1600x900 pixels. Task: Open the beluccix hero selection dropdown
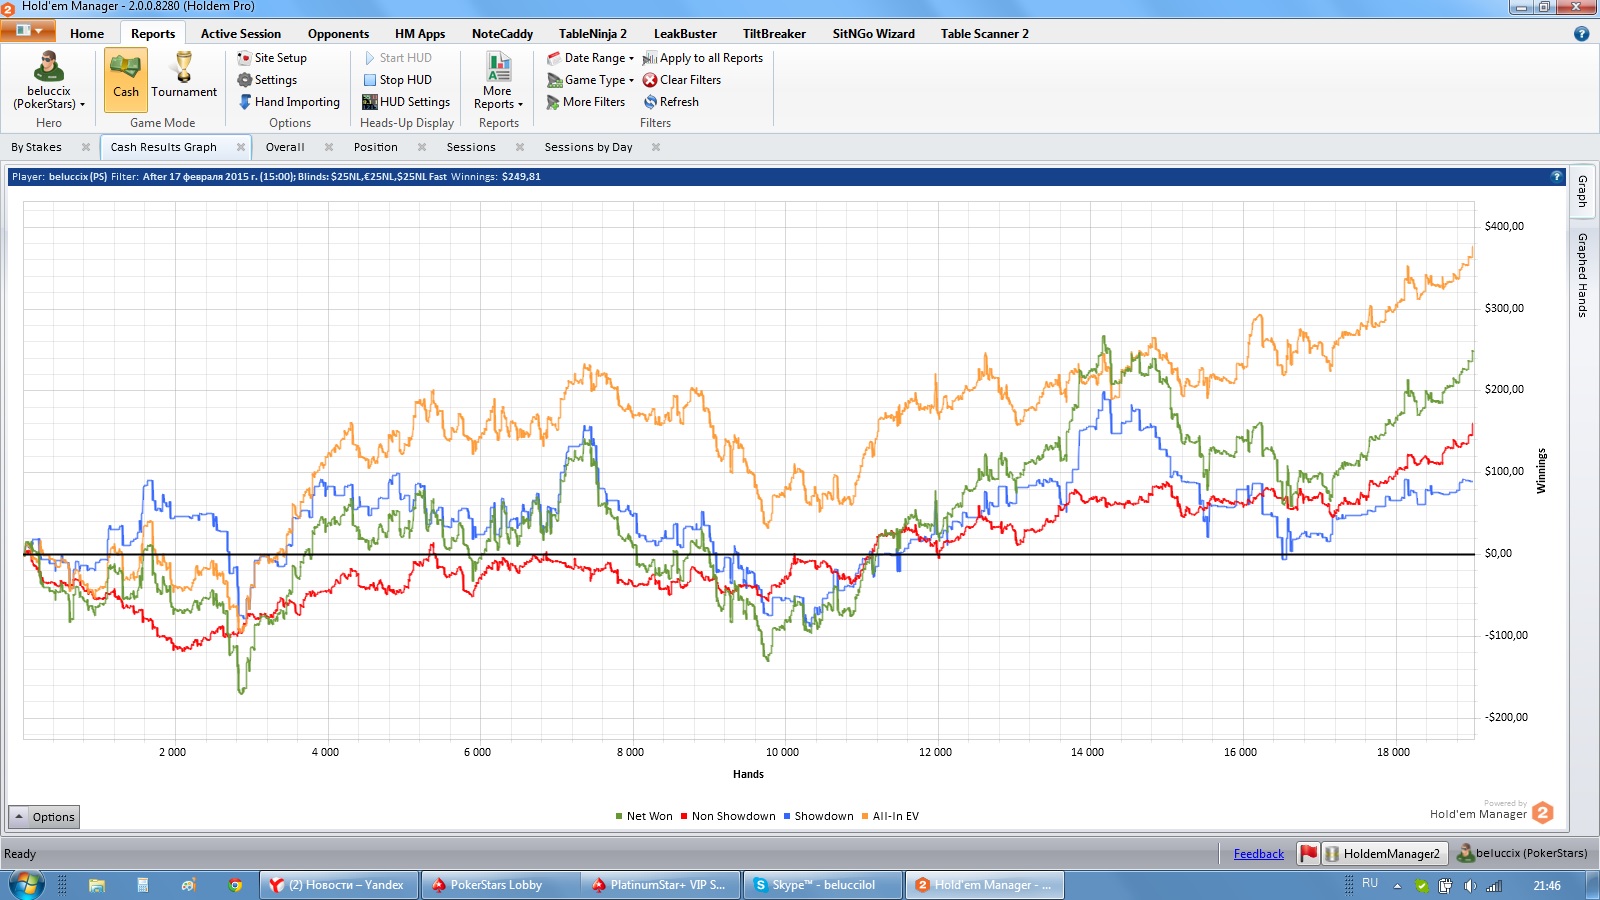(49, 81)
